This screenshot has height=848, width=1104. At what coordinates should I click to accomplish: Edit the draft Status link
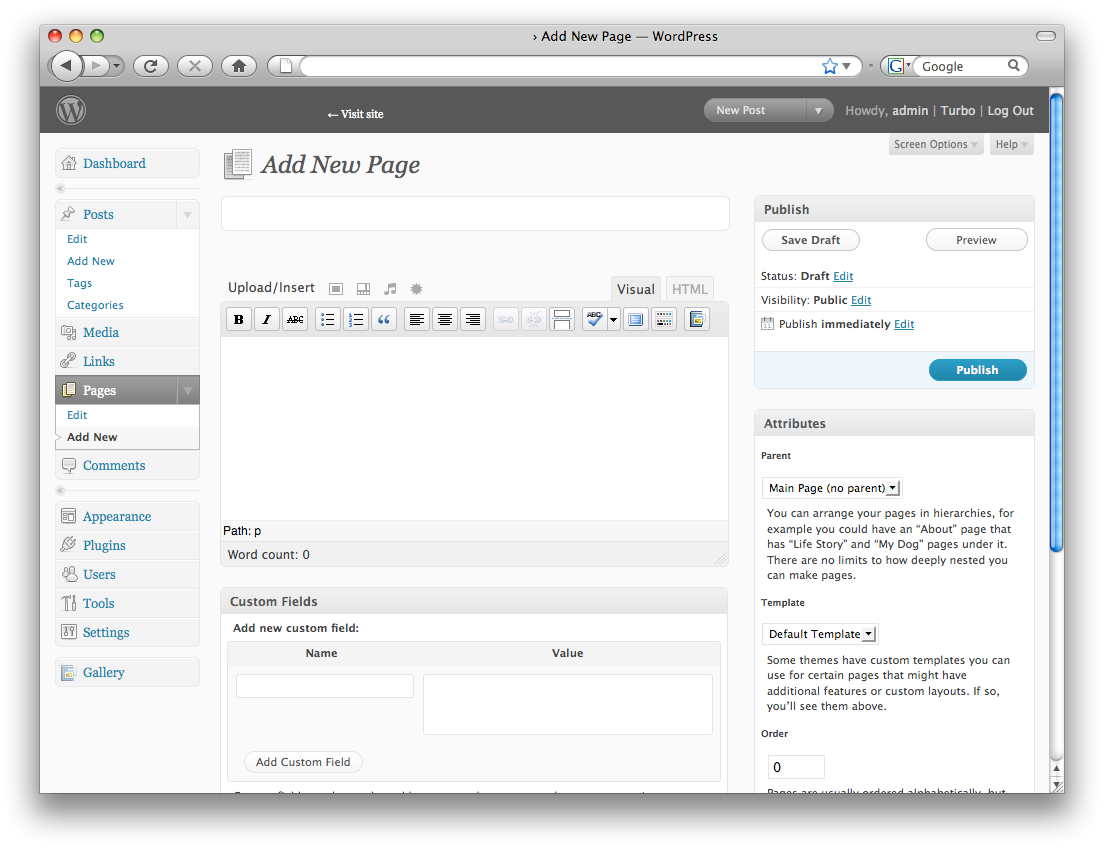click(843, 276)
